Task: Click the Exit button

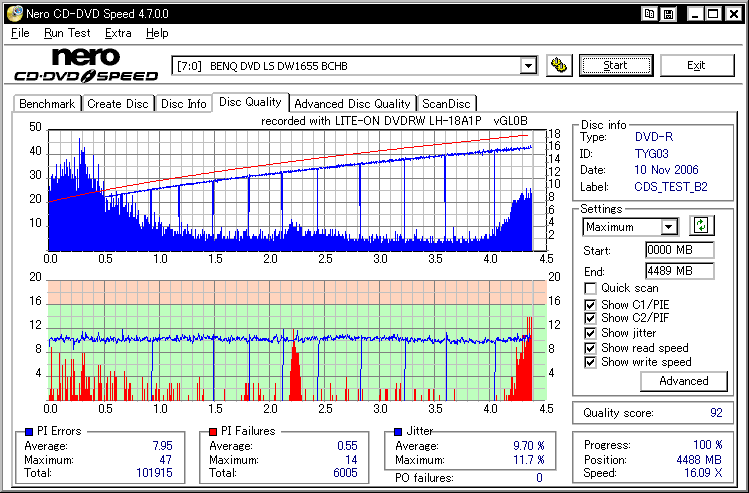Action: pos(697,65)
